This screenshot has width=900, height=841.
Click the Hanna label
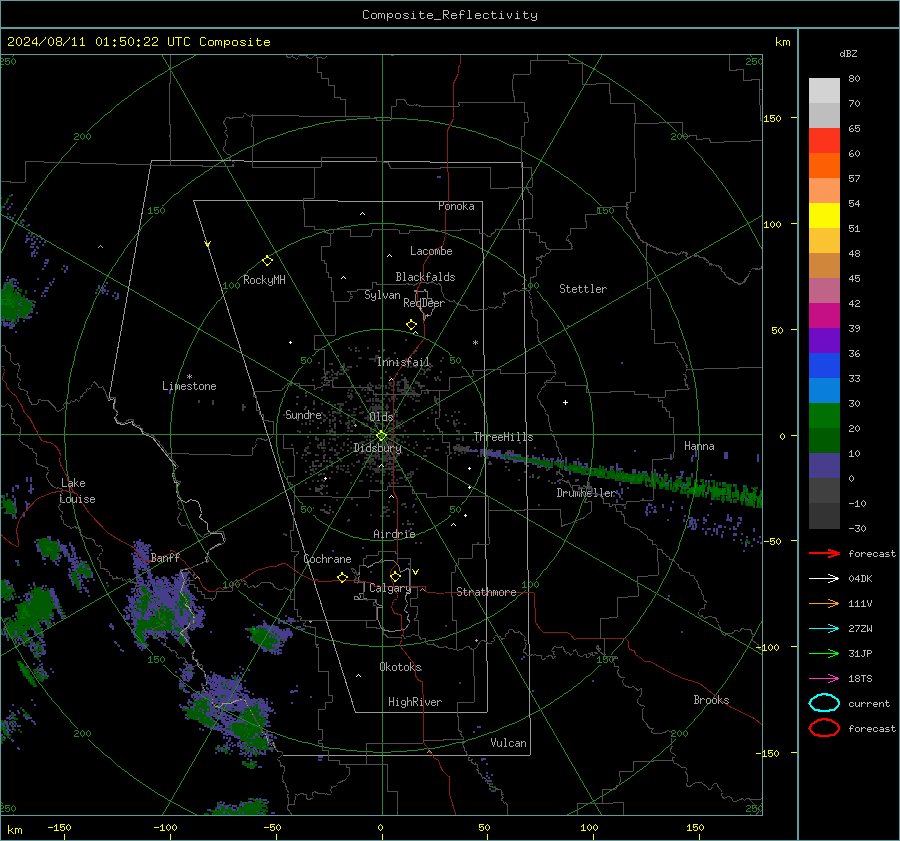[x=699, y=446]
